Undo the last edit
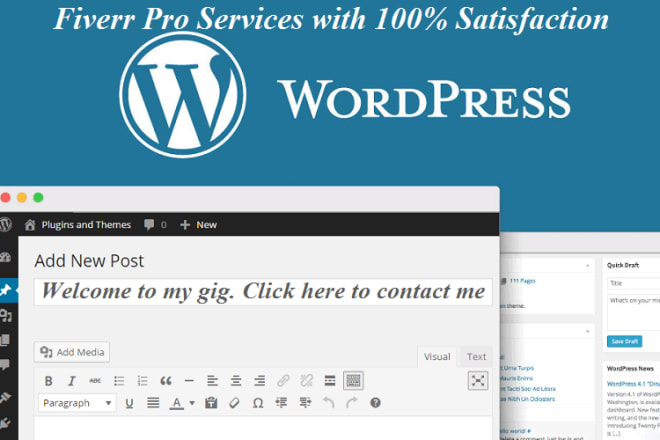 pyautogui.click(x=329, y=403)
